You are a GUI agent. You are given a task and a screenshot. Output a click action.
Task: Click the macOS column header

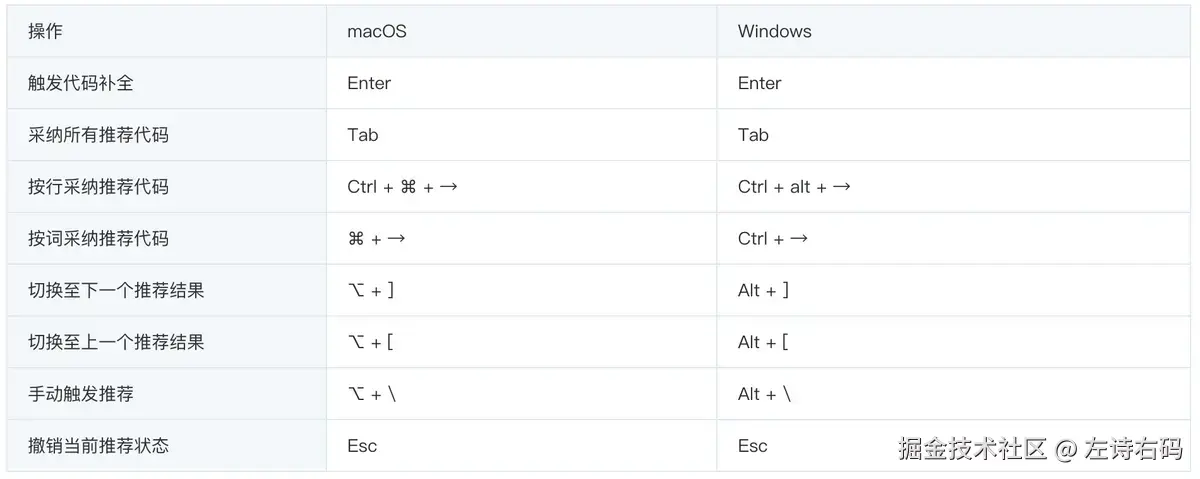pyautogui.click(x=376, y=31)
